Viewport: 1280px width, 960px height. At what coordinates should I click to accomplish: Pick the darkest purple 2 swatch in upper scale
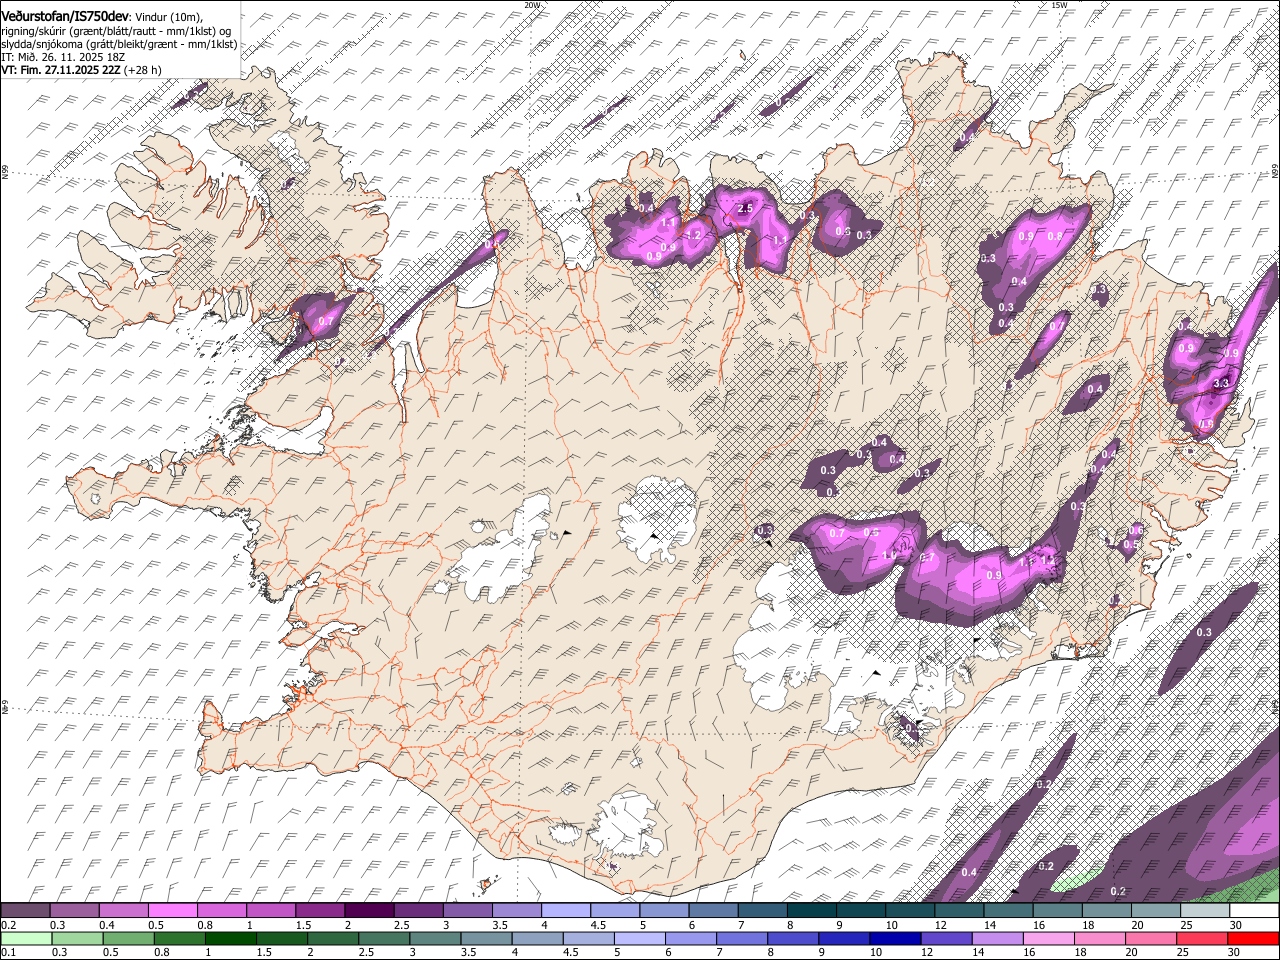[368, 911]
